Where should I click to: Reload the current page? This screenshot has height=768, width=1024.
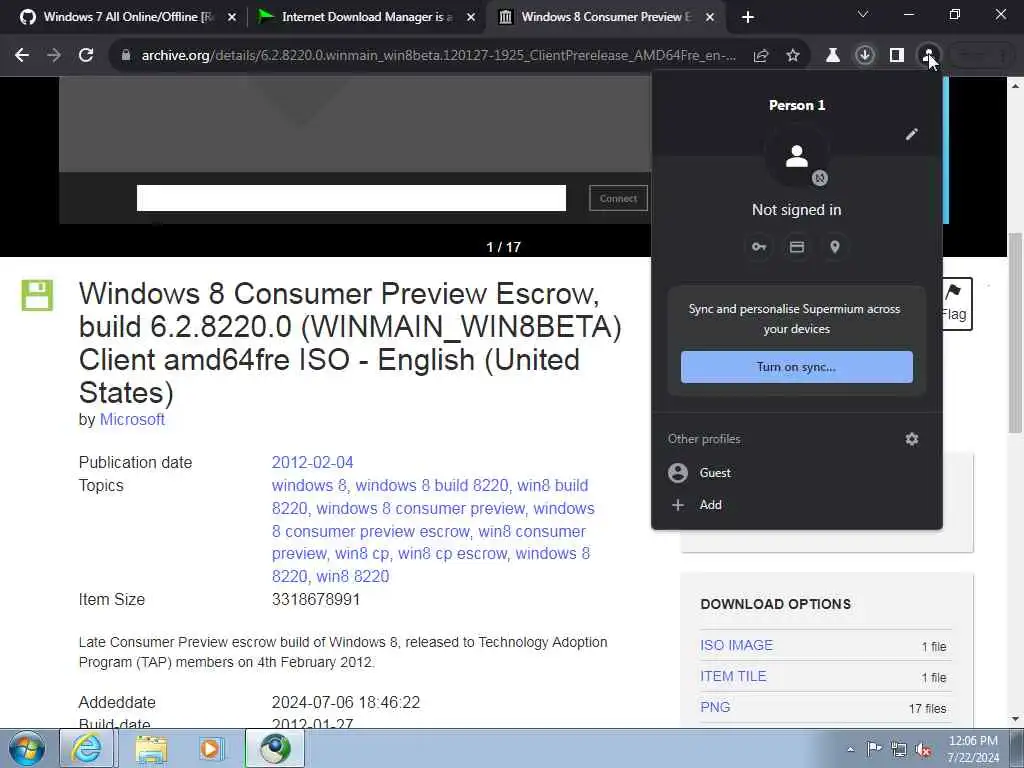click(x=86, y=56)
